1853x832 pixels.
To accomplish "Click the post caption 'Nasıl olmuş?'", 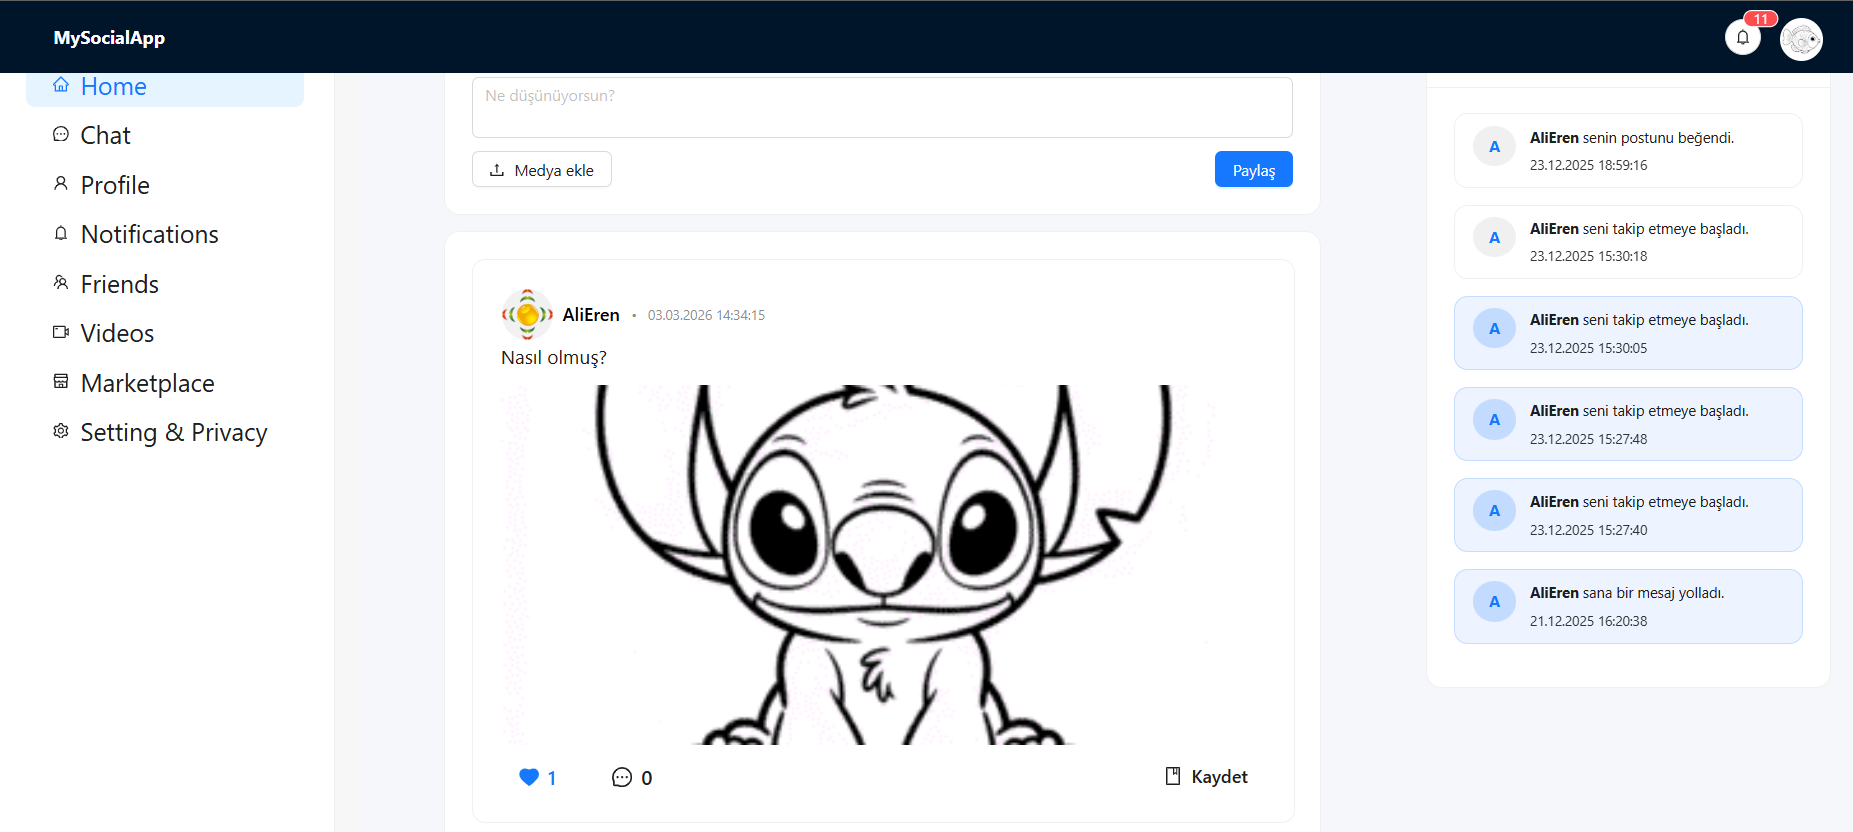I will pyautogui.click(x=554, y=358).
